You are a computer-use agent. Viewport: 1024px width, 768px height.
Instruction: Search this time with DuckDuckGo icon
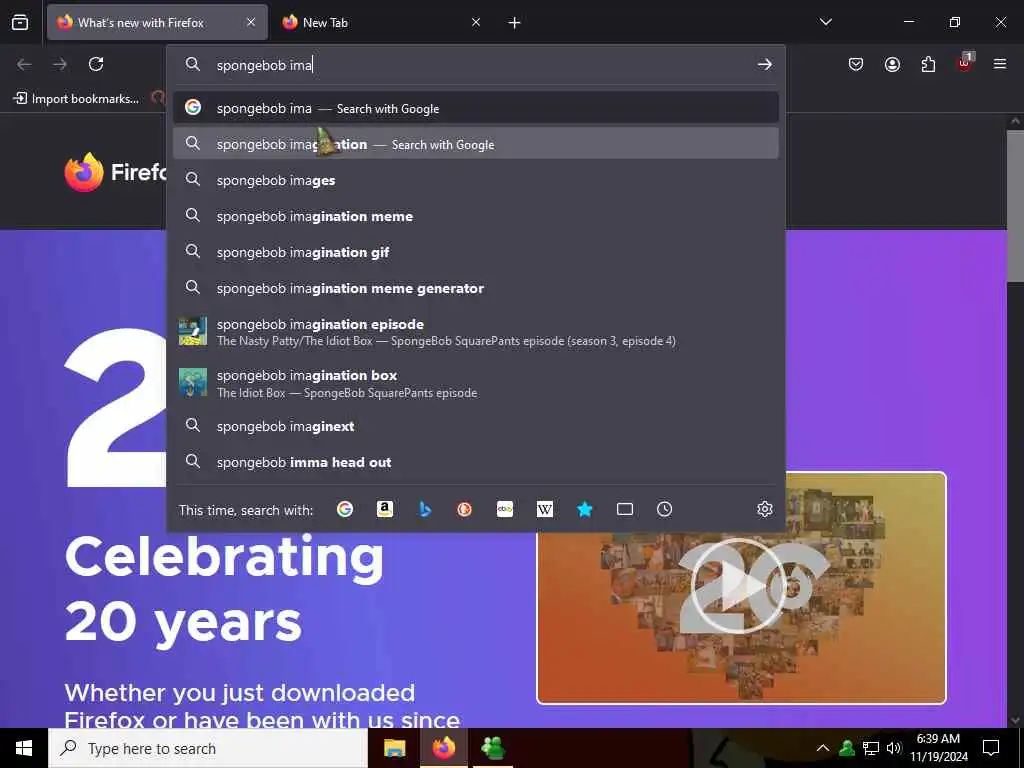pos(464,509)
